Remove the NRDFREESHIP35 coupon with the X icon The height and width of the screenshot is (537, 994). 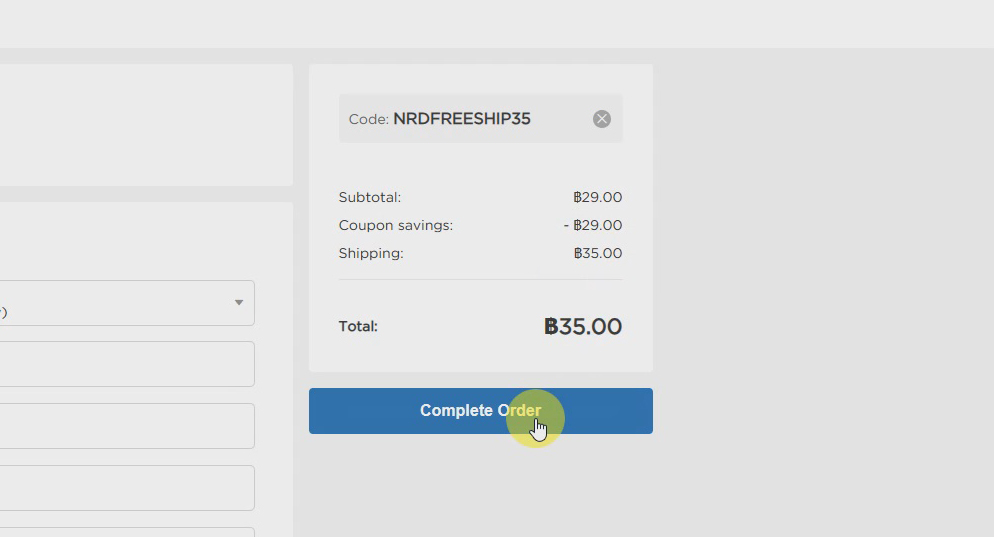[602, 119]
